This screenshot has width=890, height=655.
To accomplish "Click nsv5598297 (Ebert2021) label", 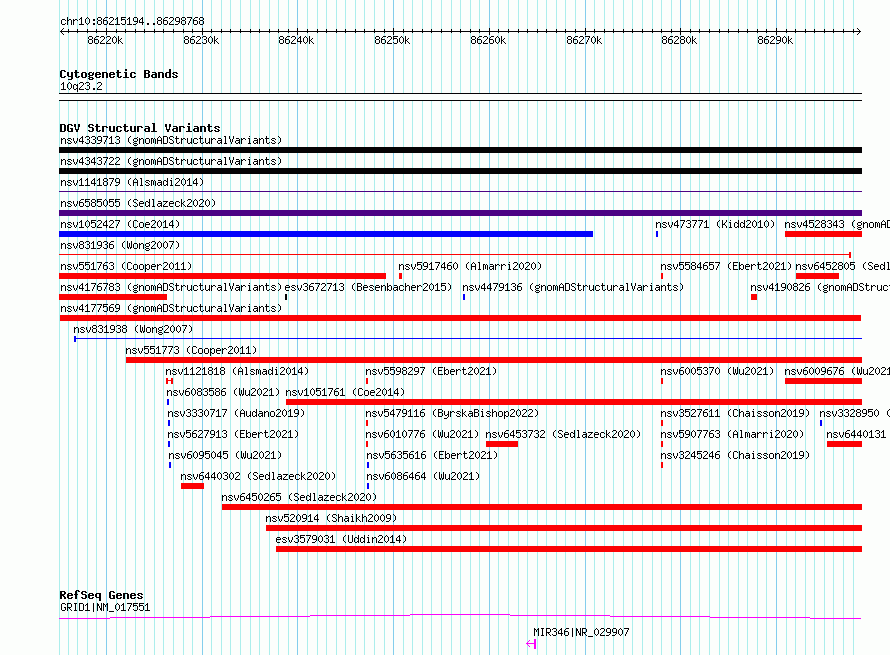I will pos(431,371).
